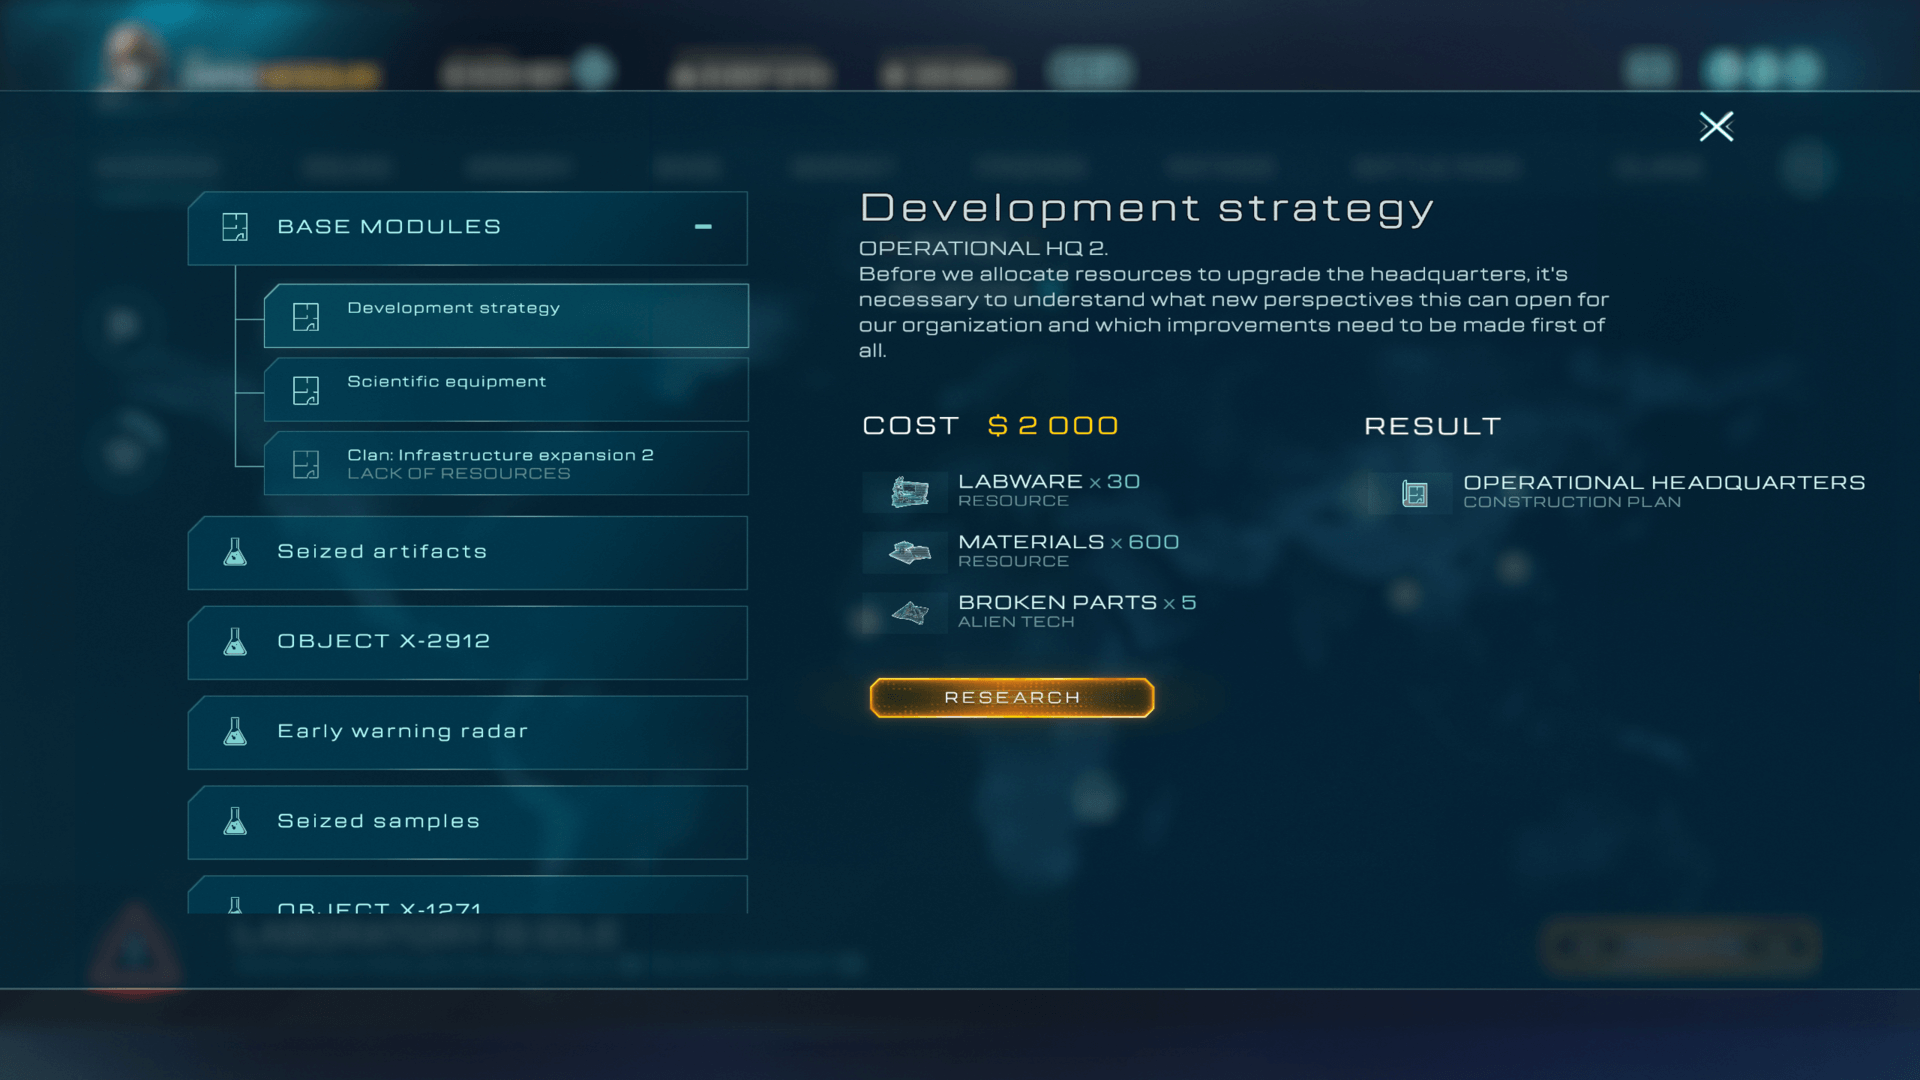This screenshot has width=1920, height=1080.
Task: Expand the OBJECT X-2912 research category
Action: point(467,642)
